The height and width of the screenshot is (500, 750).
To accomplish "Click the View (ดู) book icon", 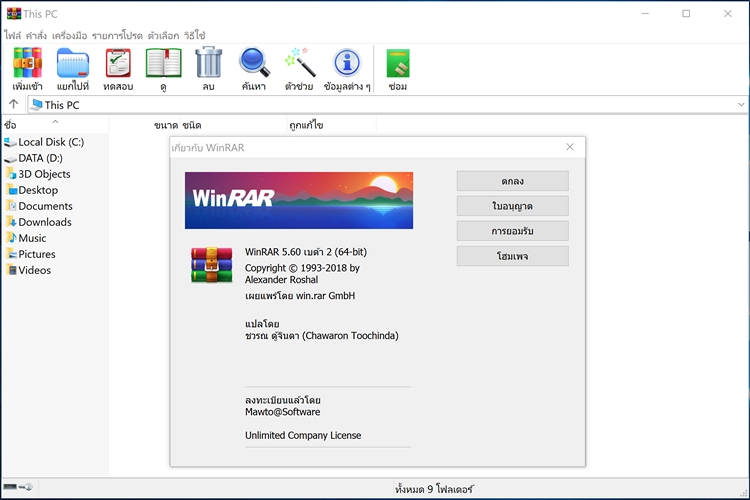I will tap(164, 63).
